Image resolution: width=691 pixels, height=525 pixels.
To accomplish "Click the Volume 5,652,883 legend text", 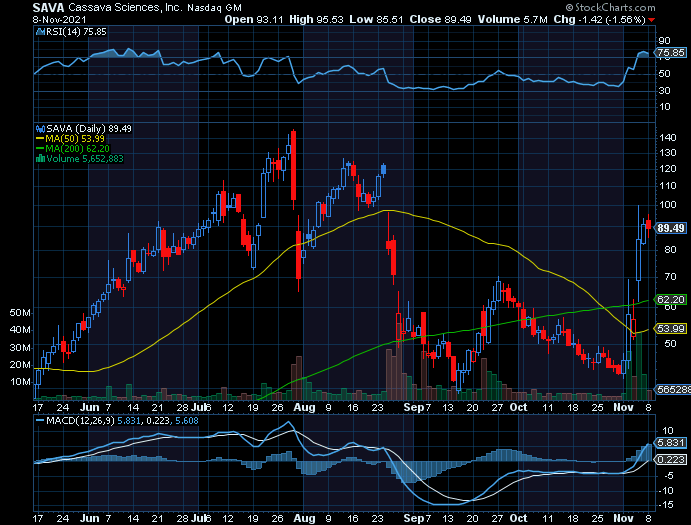I will (85, 159).
